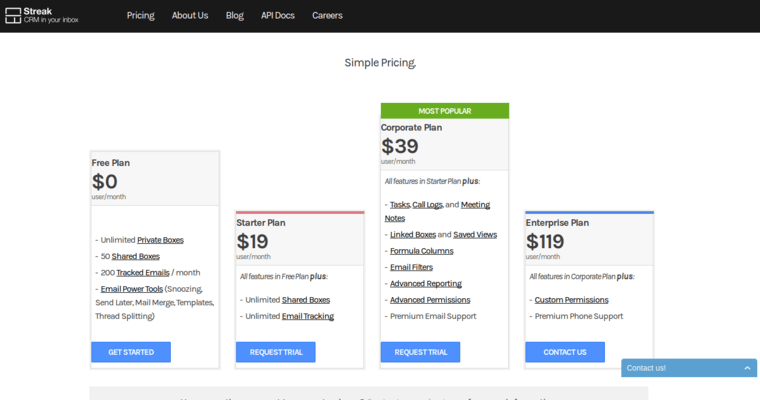Open the Formula Columns link
This screenshot has height=400, width=760.
[421, 251]
